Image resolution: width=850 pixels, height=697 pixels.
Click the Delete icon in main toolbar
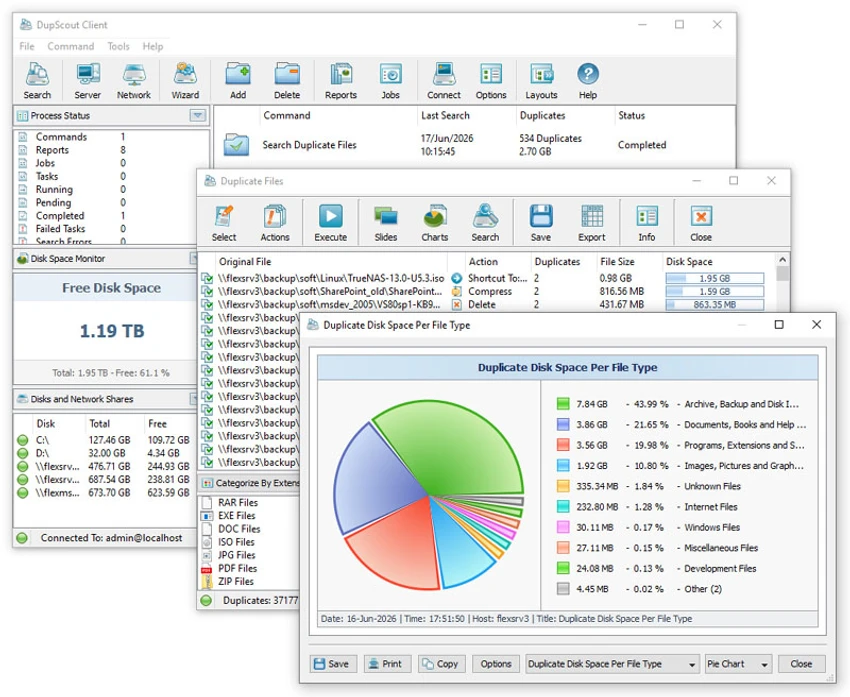pos(287,81)
